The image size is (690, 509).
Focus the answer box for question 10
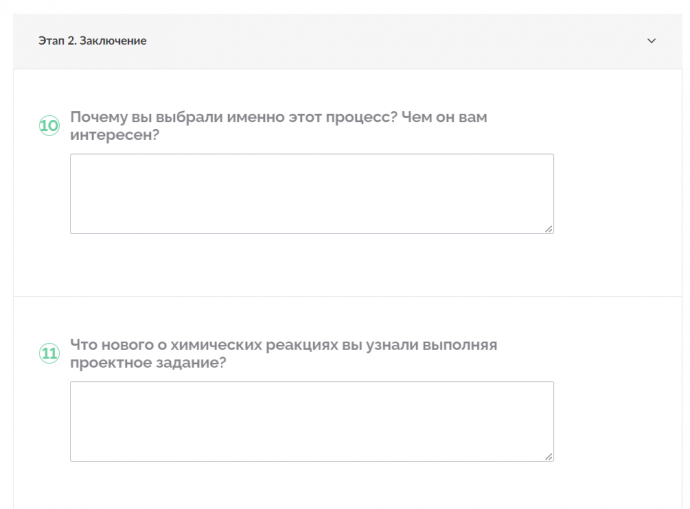(312, 194)
